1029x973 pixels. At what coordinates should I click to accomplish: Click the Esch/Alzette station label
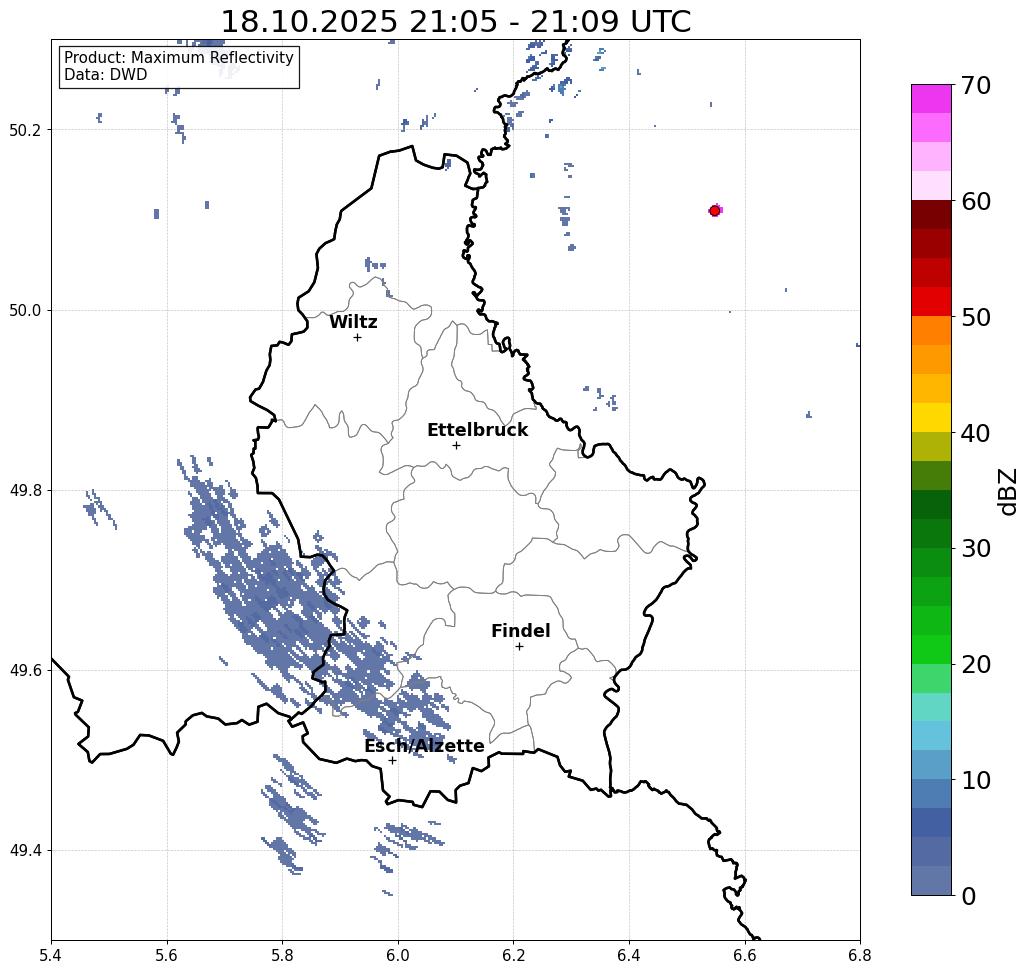pos(424,746)
